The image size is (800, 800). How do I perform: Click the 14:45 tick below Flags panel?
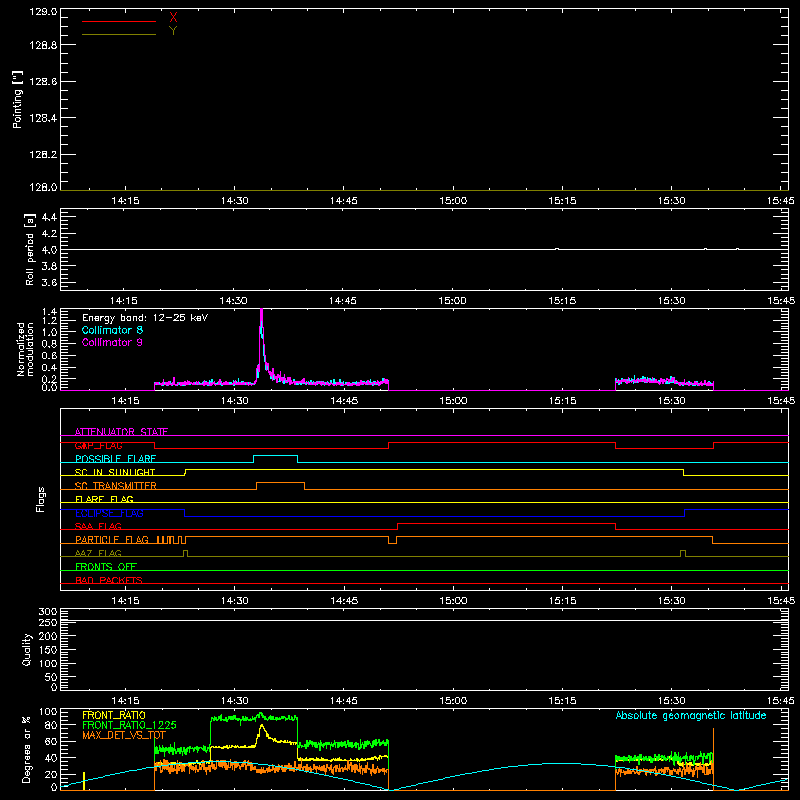[x=344, y=601]
